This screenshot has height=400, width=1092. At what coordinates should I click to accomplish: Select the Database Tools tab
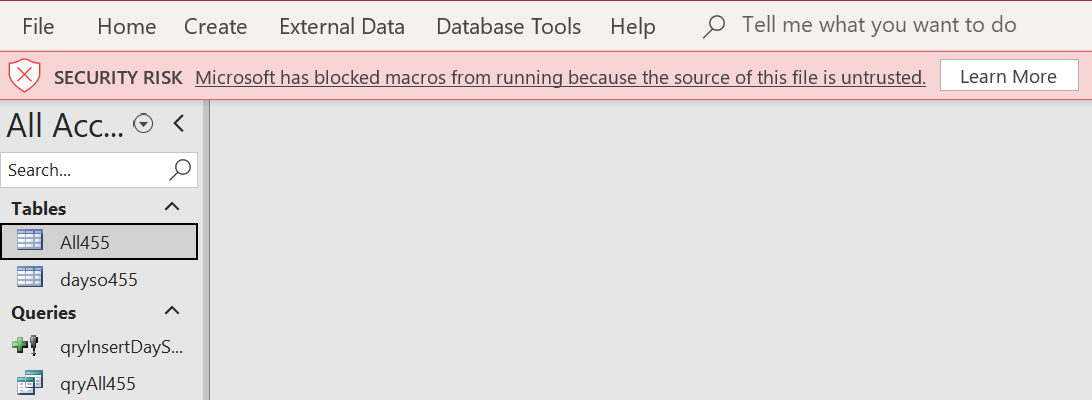pos(507,26)
